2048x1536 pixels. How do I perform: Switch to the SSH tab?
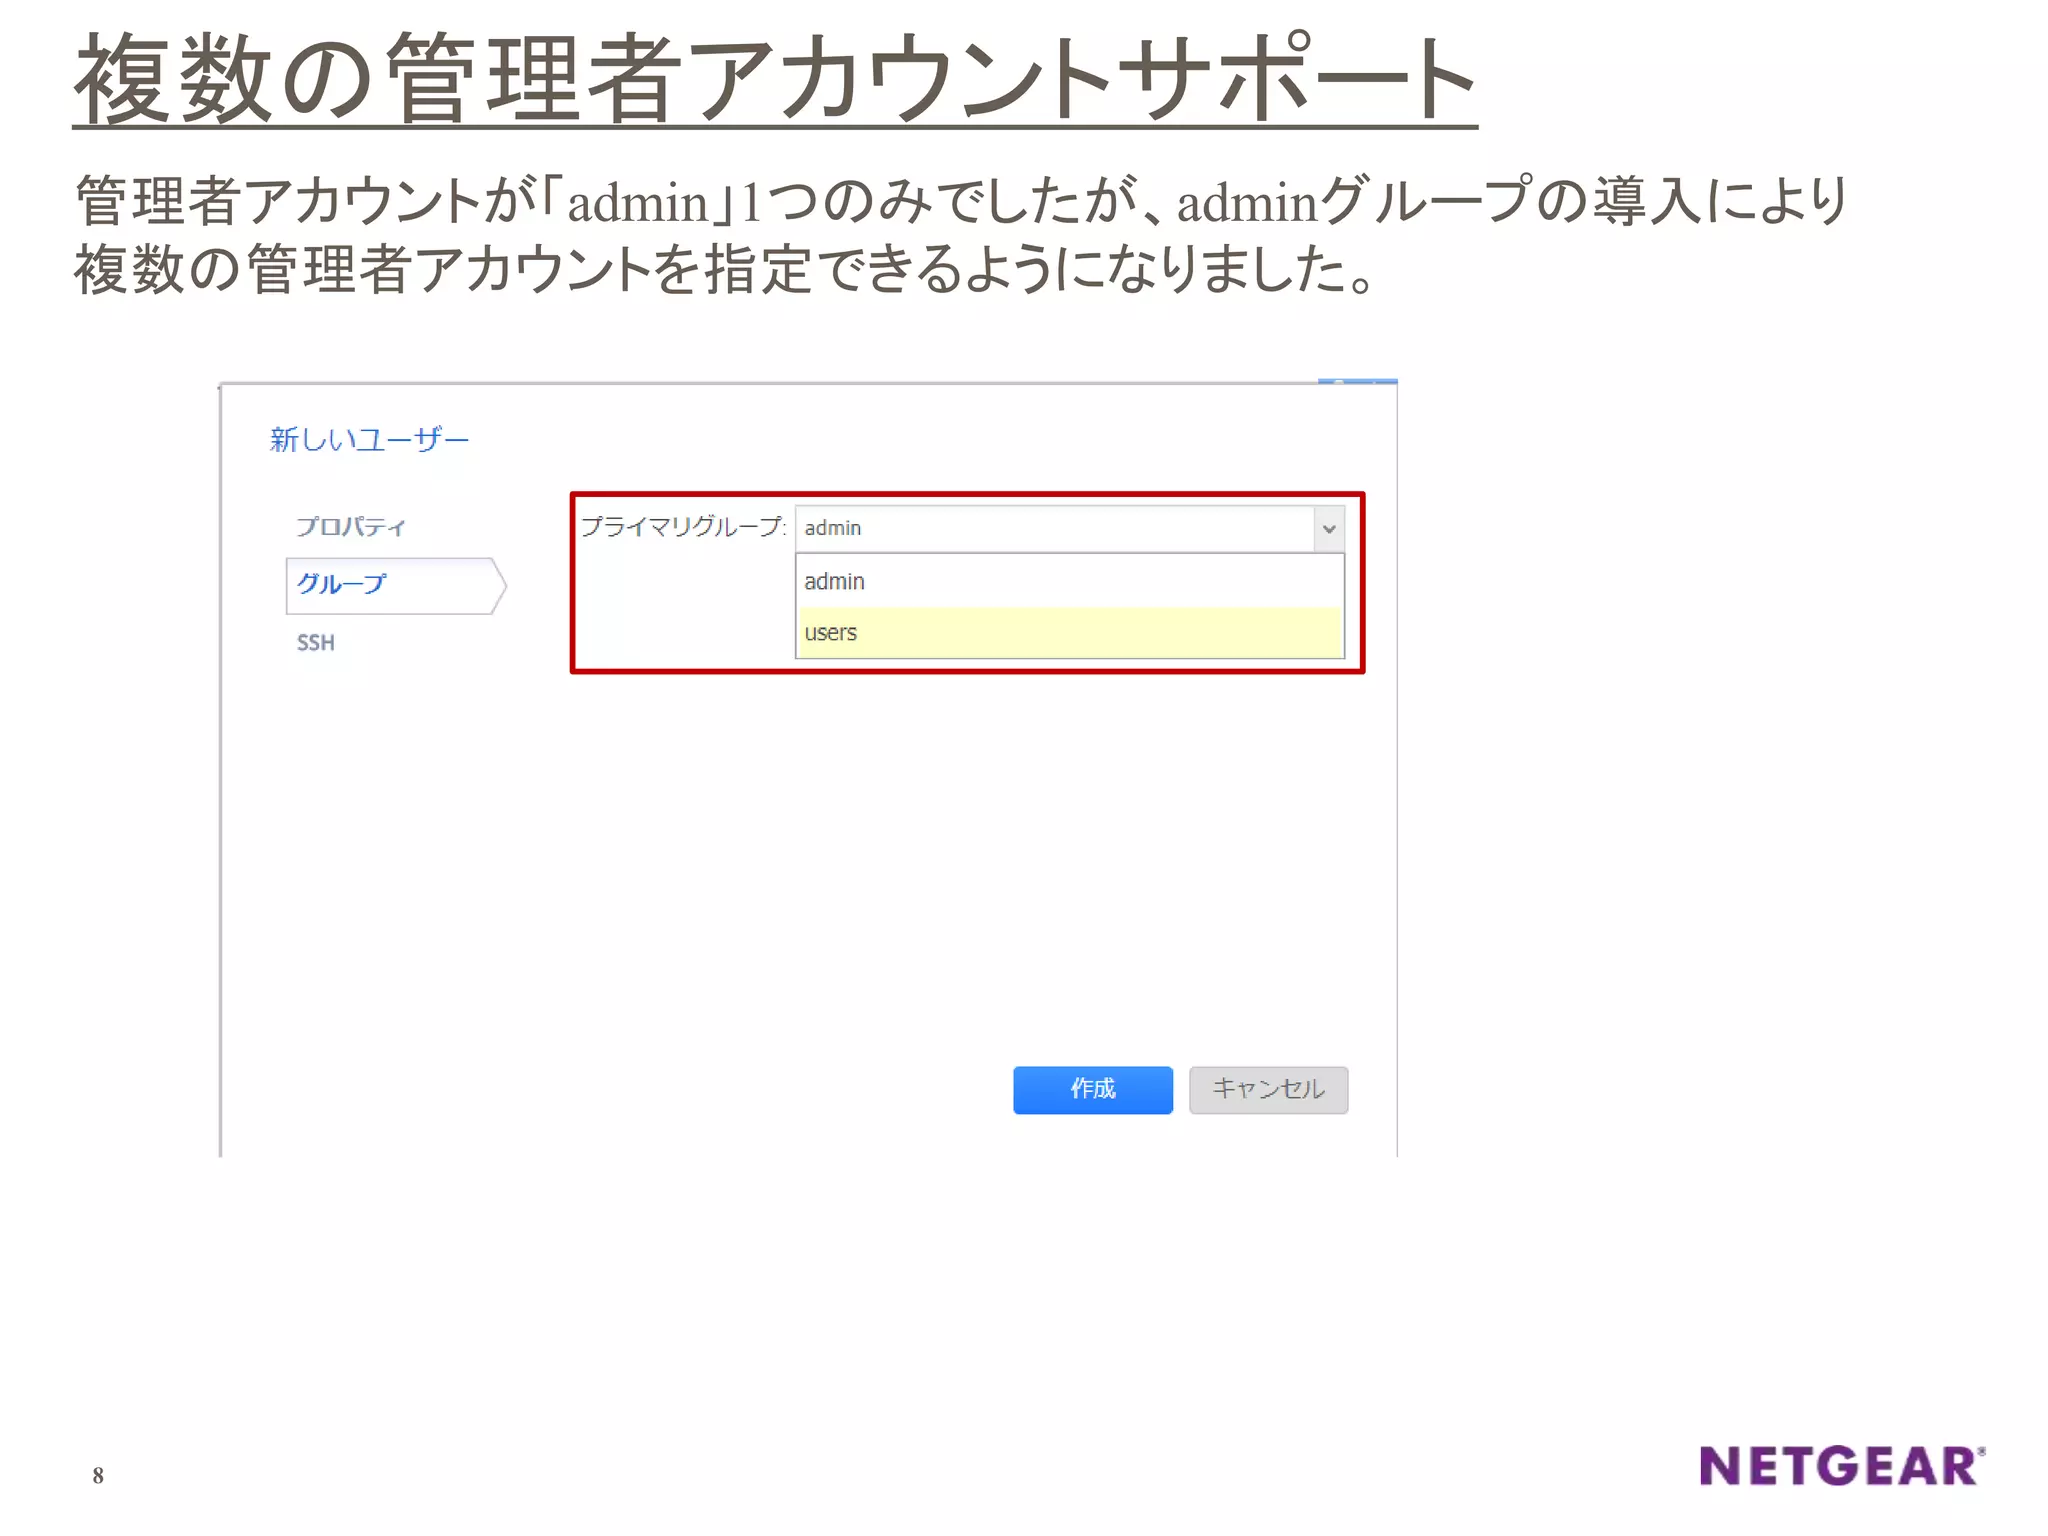[315, 642]
